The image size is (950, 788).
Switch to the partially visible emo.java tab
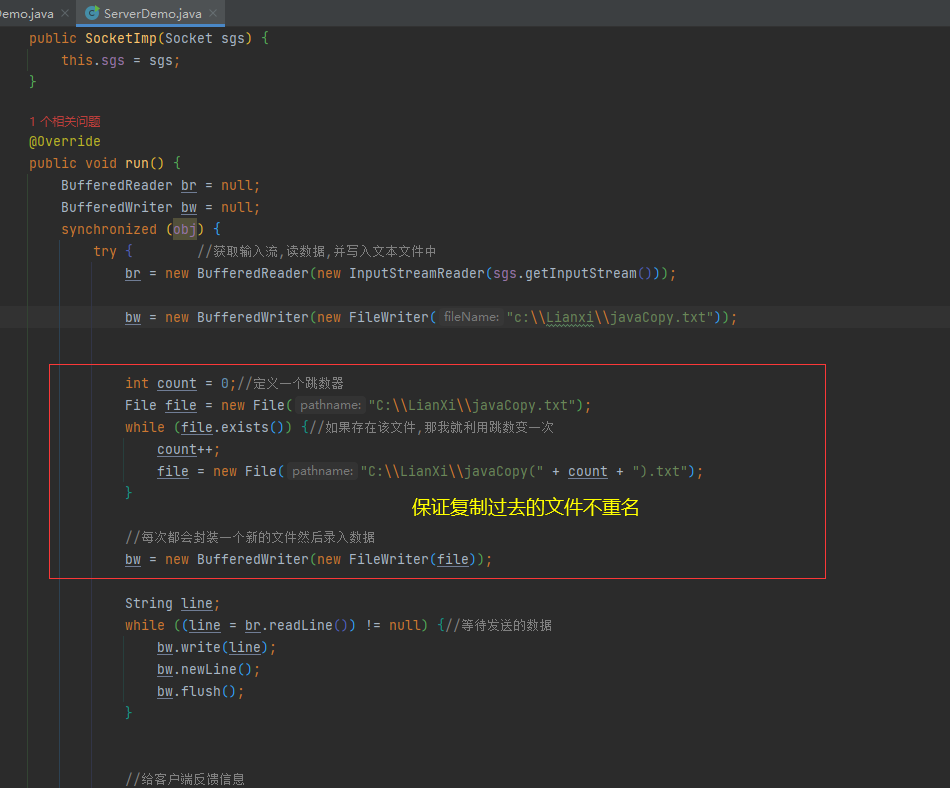27,13
